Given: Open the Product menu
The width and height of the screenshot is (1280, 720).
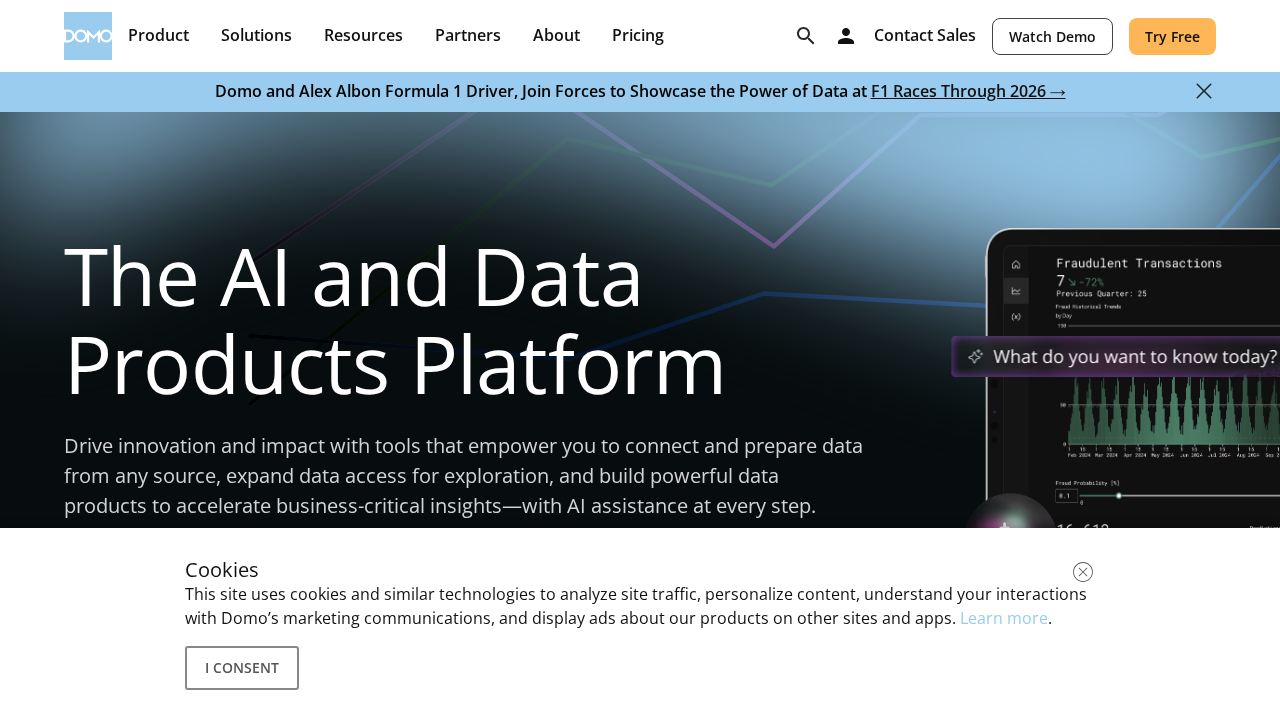Looking at the screenshot, I should (158, 33).
